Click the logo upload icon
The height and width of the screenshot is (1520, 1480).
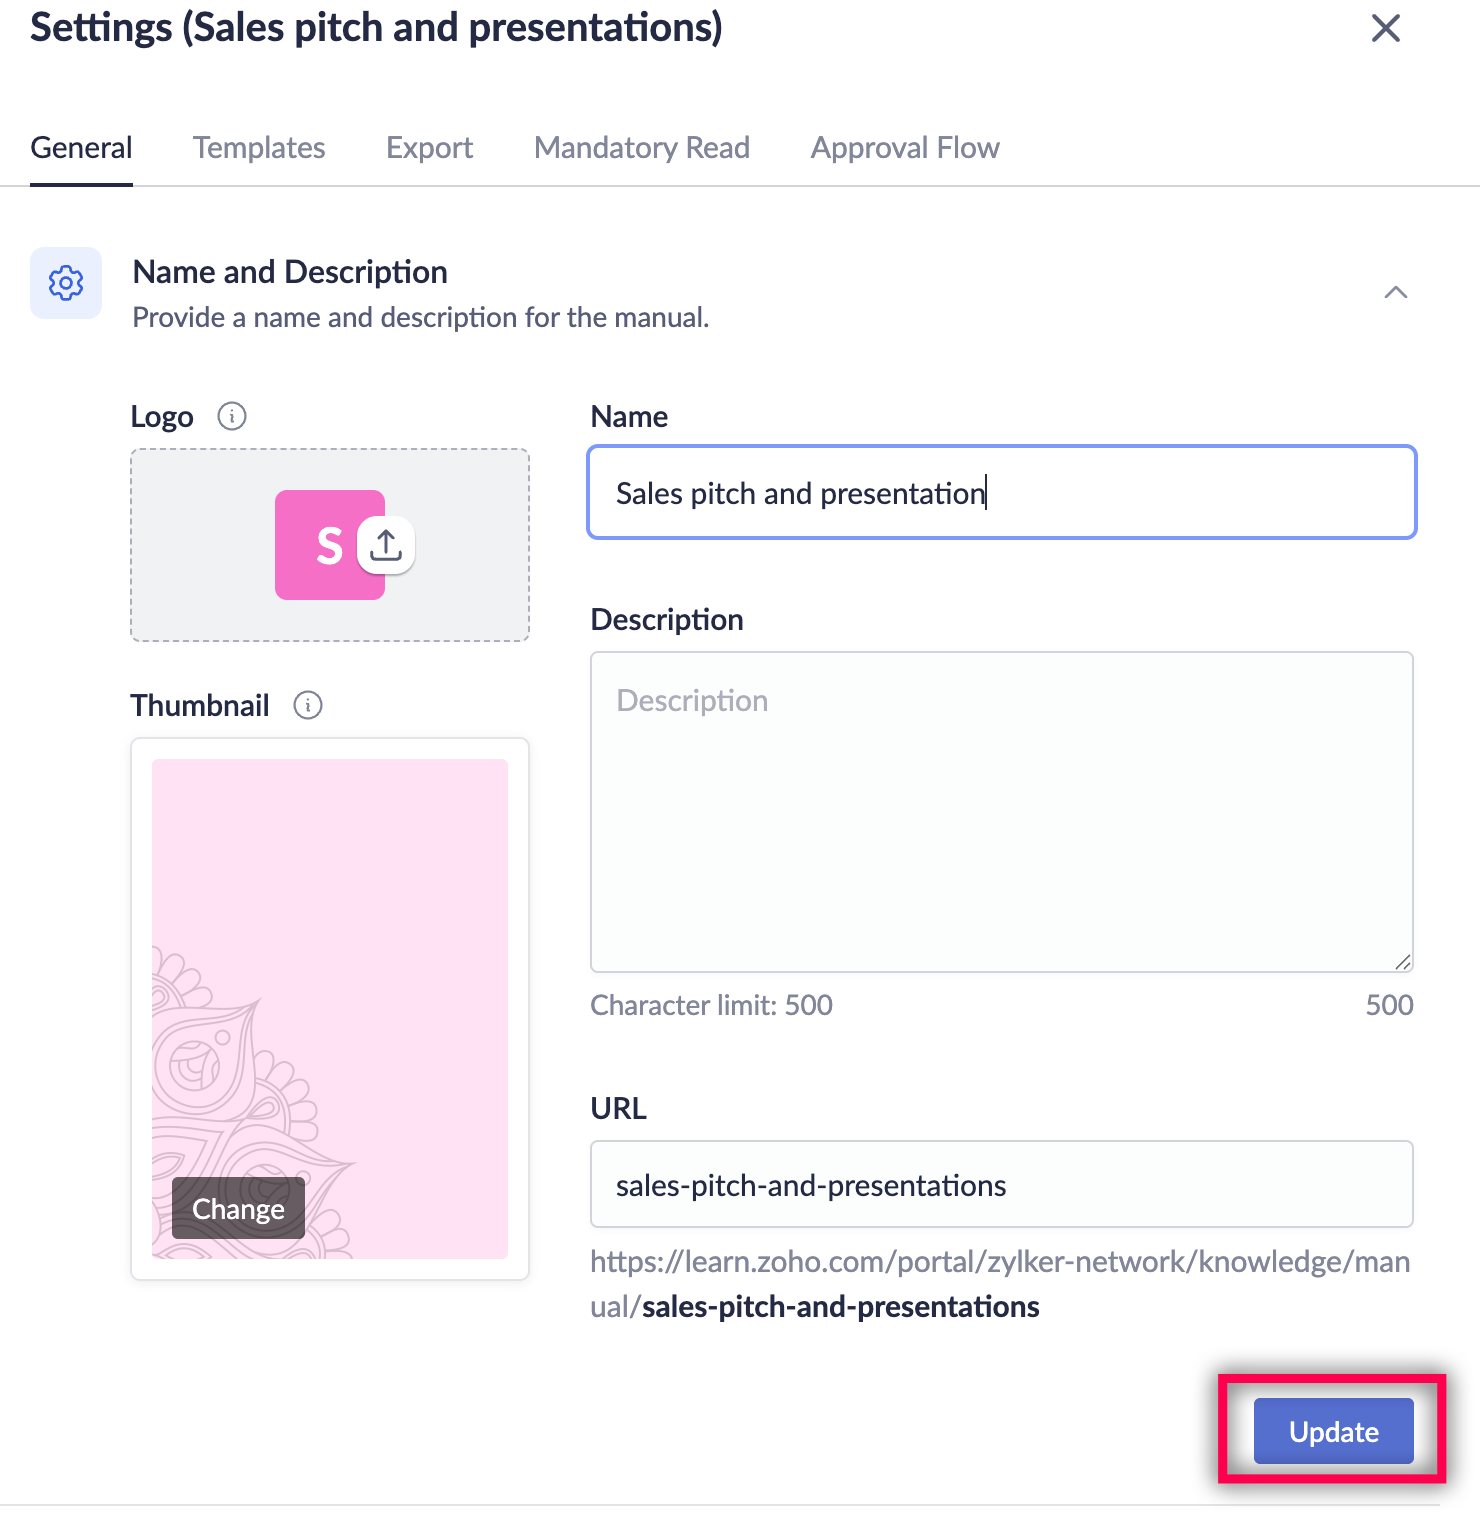(386, 545)
